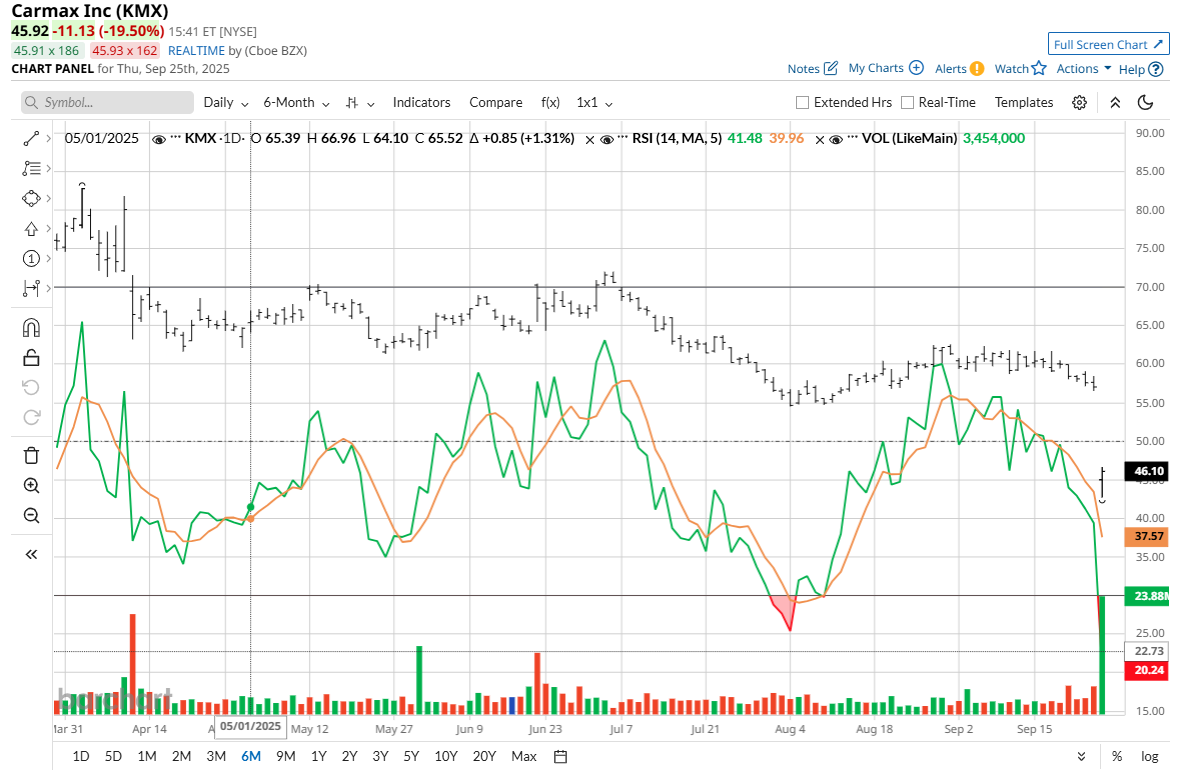This screenshot has width=1201, height=772.
Task: Select the 20Y time range button
Action: 484,756
